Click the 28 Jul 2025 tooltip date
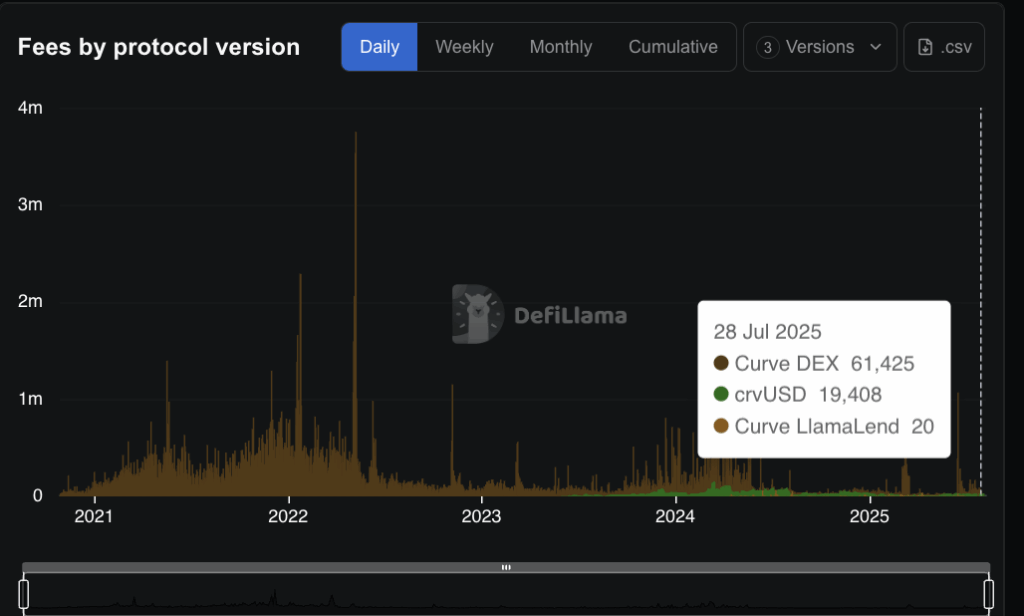1024x616 pixels. click(767, 332)
